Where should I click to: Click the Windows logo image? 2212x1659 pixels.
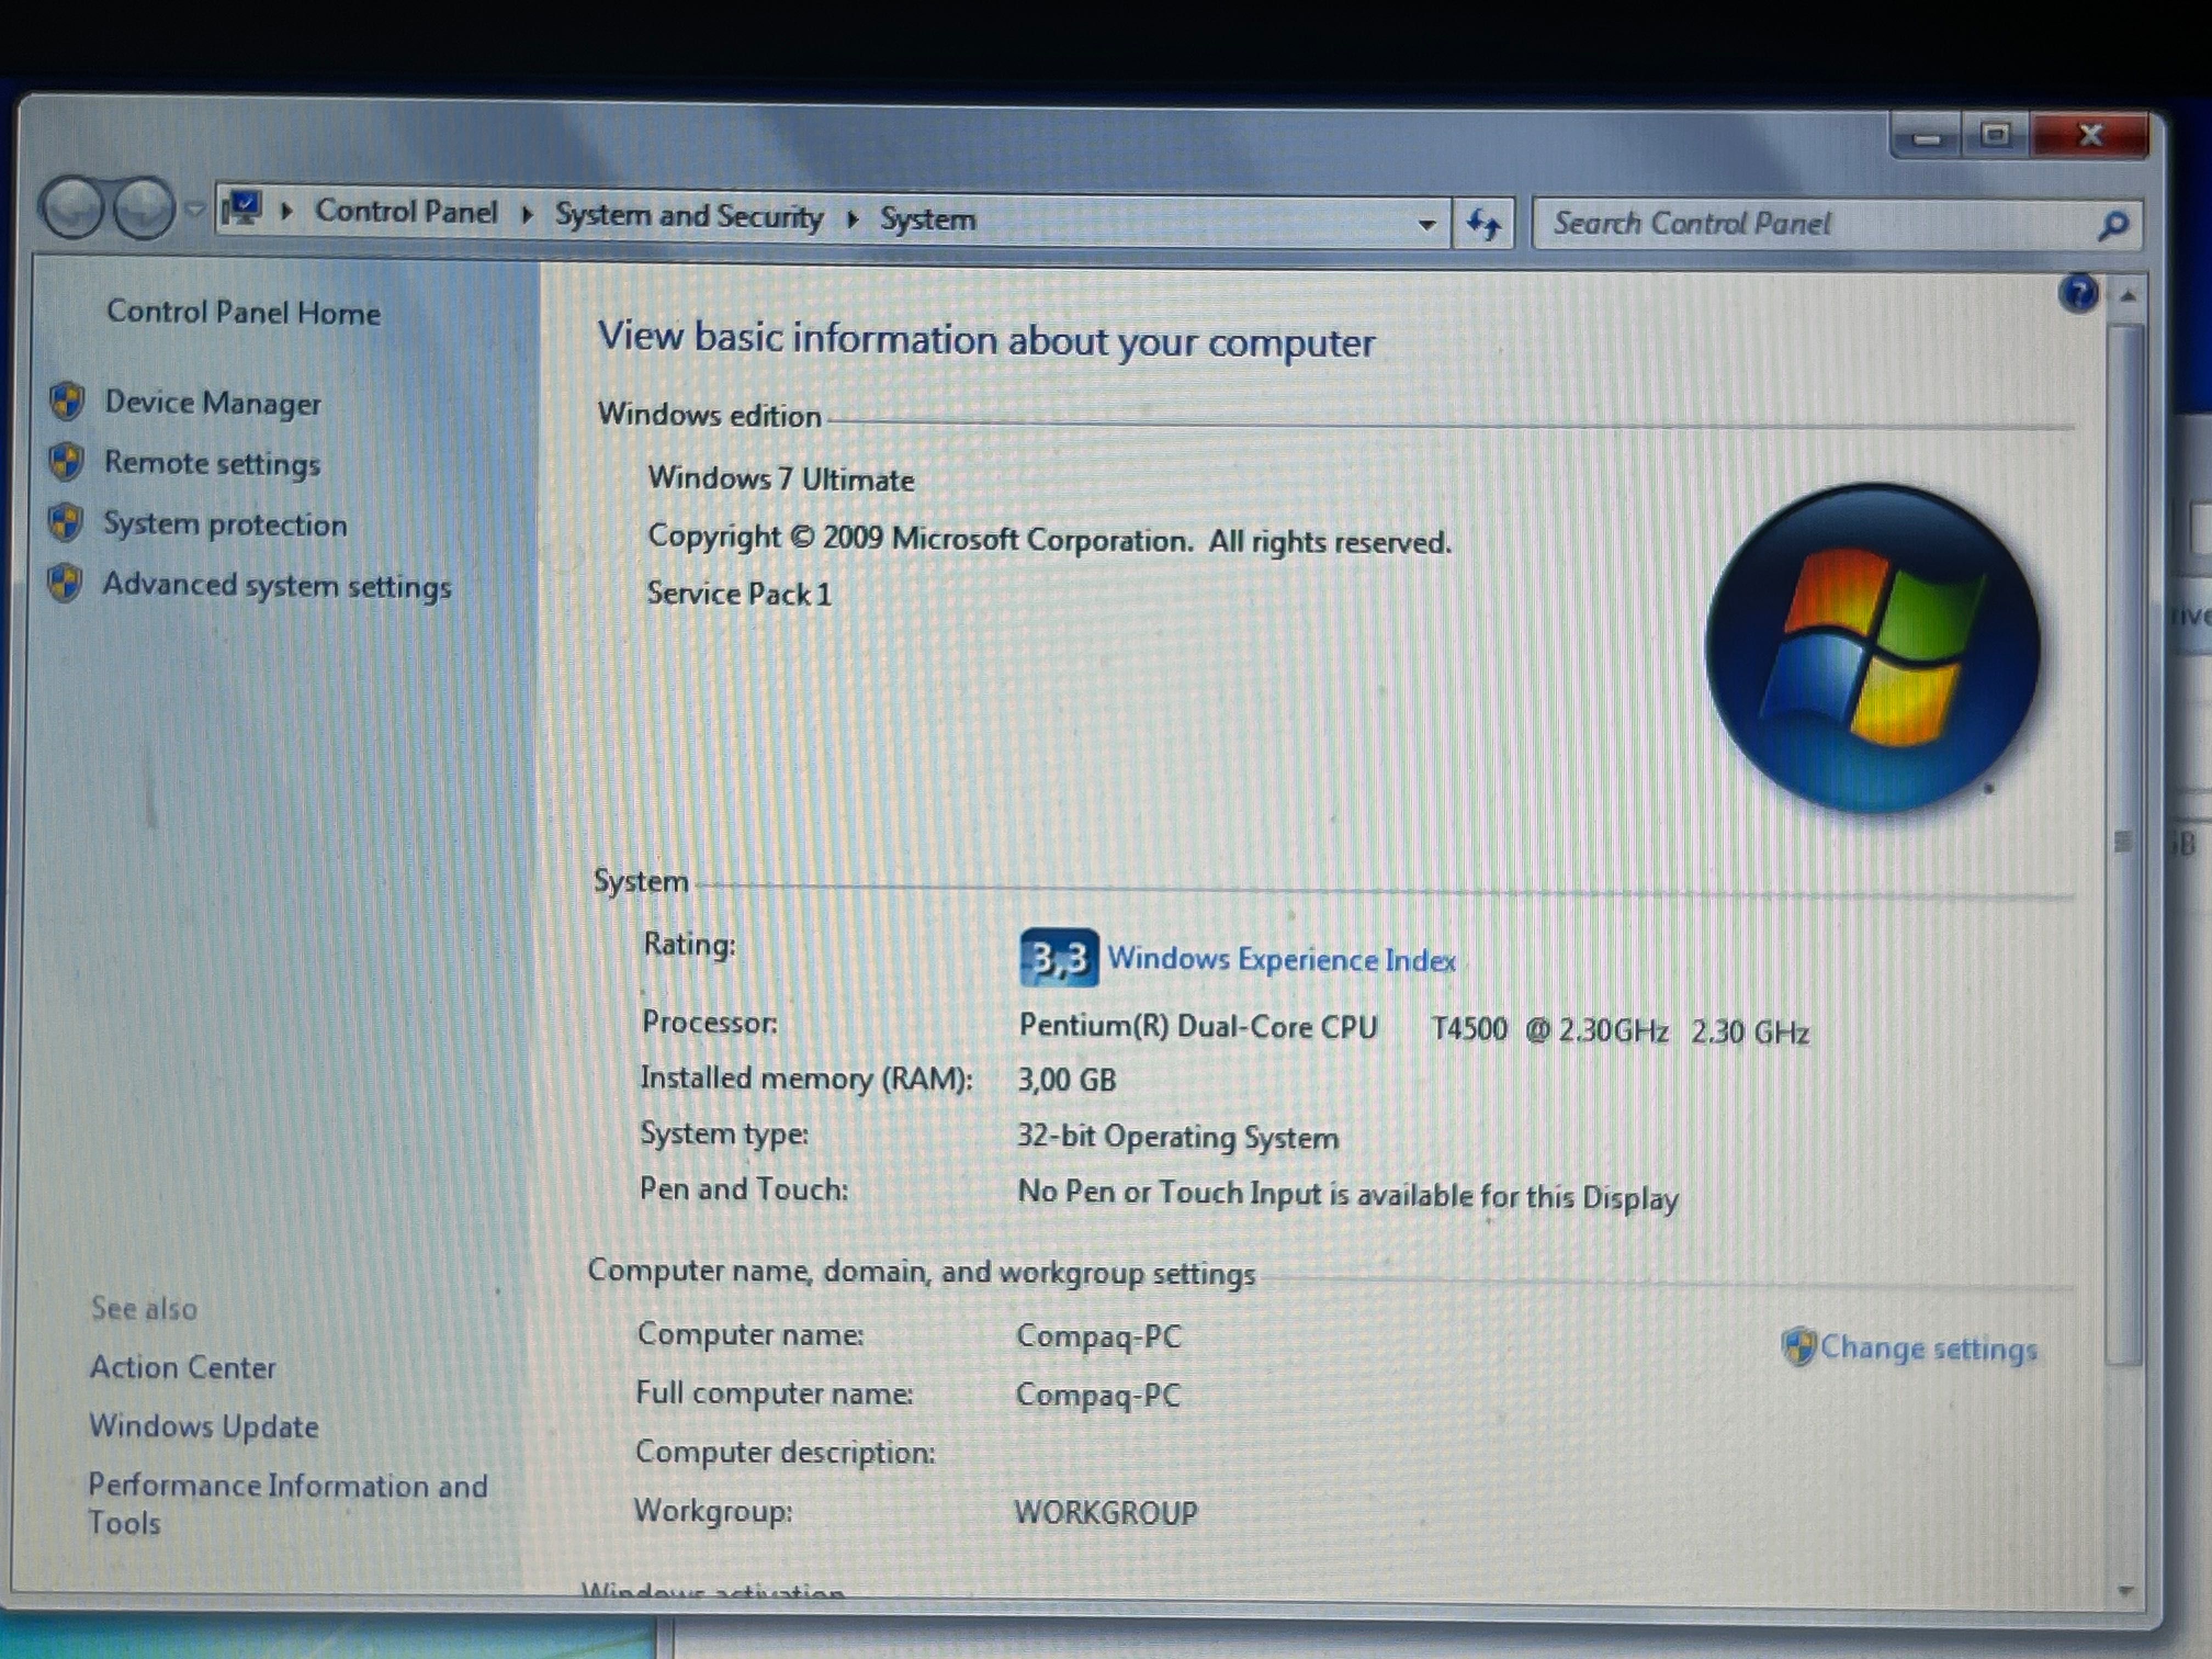pos(1873,649)
